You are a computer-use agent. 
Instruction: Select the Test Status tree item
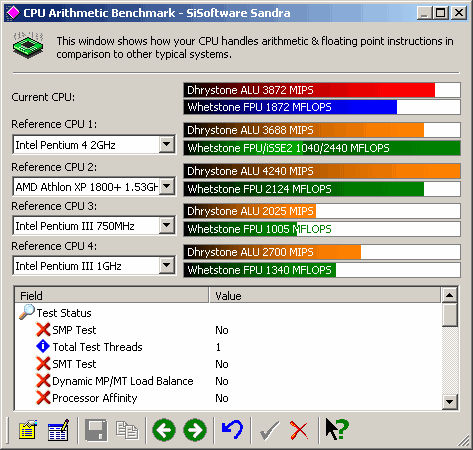(64, 313)
